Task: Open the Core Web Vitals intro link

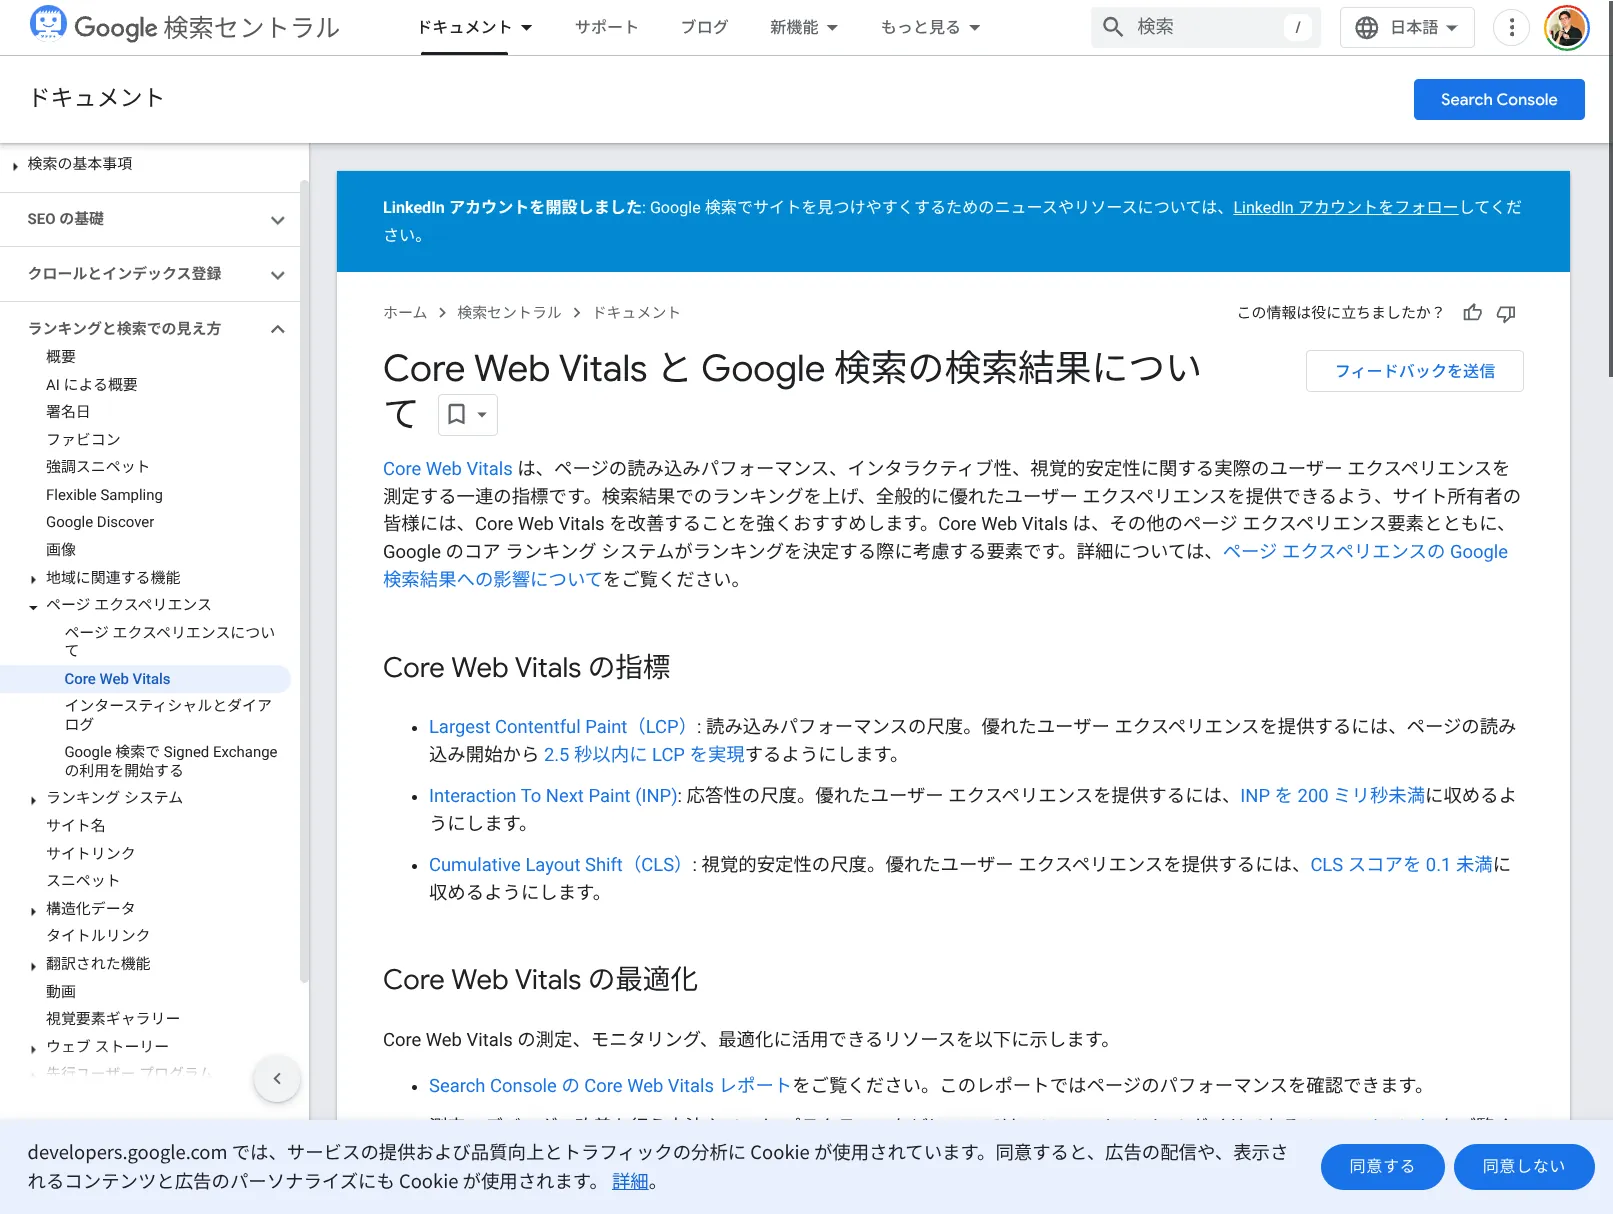Action: 447,468
